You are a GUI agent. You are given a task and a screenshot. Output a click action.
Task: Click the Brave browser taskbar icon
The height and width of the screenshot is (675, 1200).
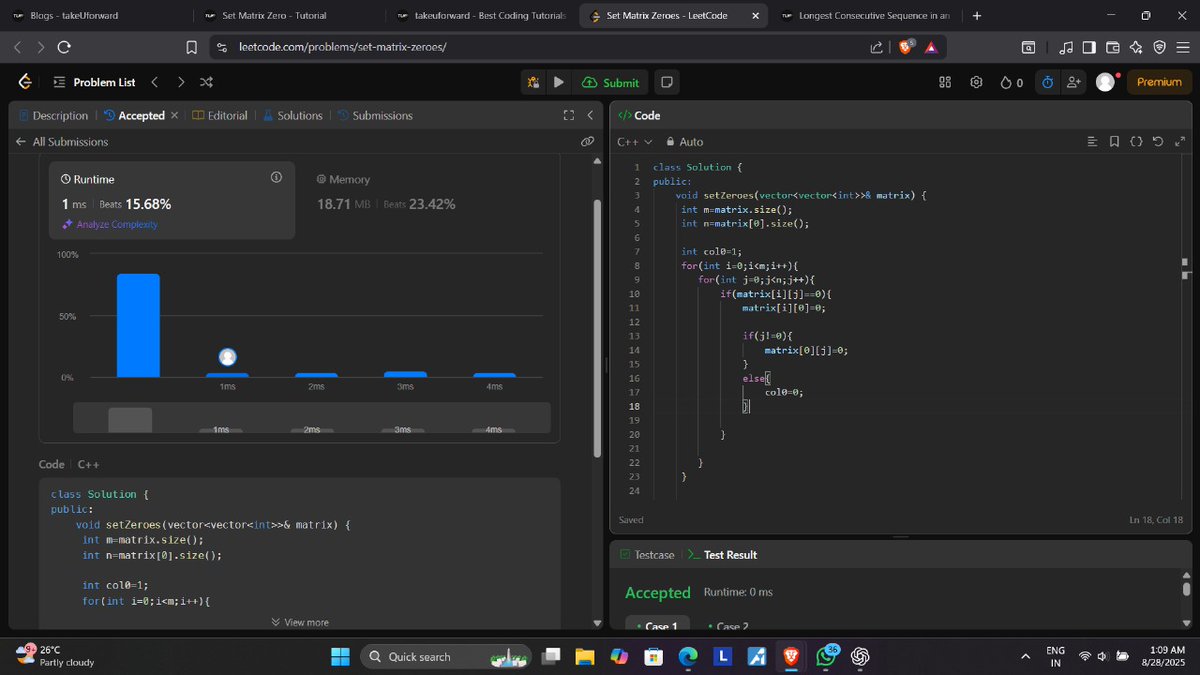point(791,657)
